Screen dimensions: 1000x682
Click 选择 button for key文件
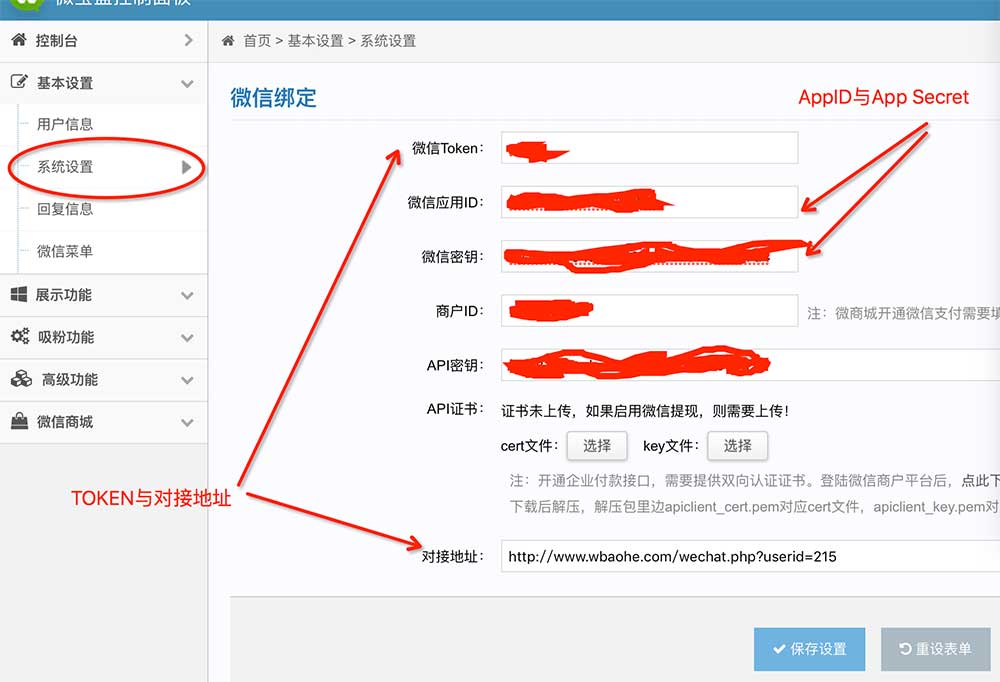click(x=737, y=445)
